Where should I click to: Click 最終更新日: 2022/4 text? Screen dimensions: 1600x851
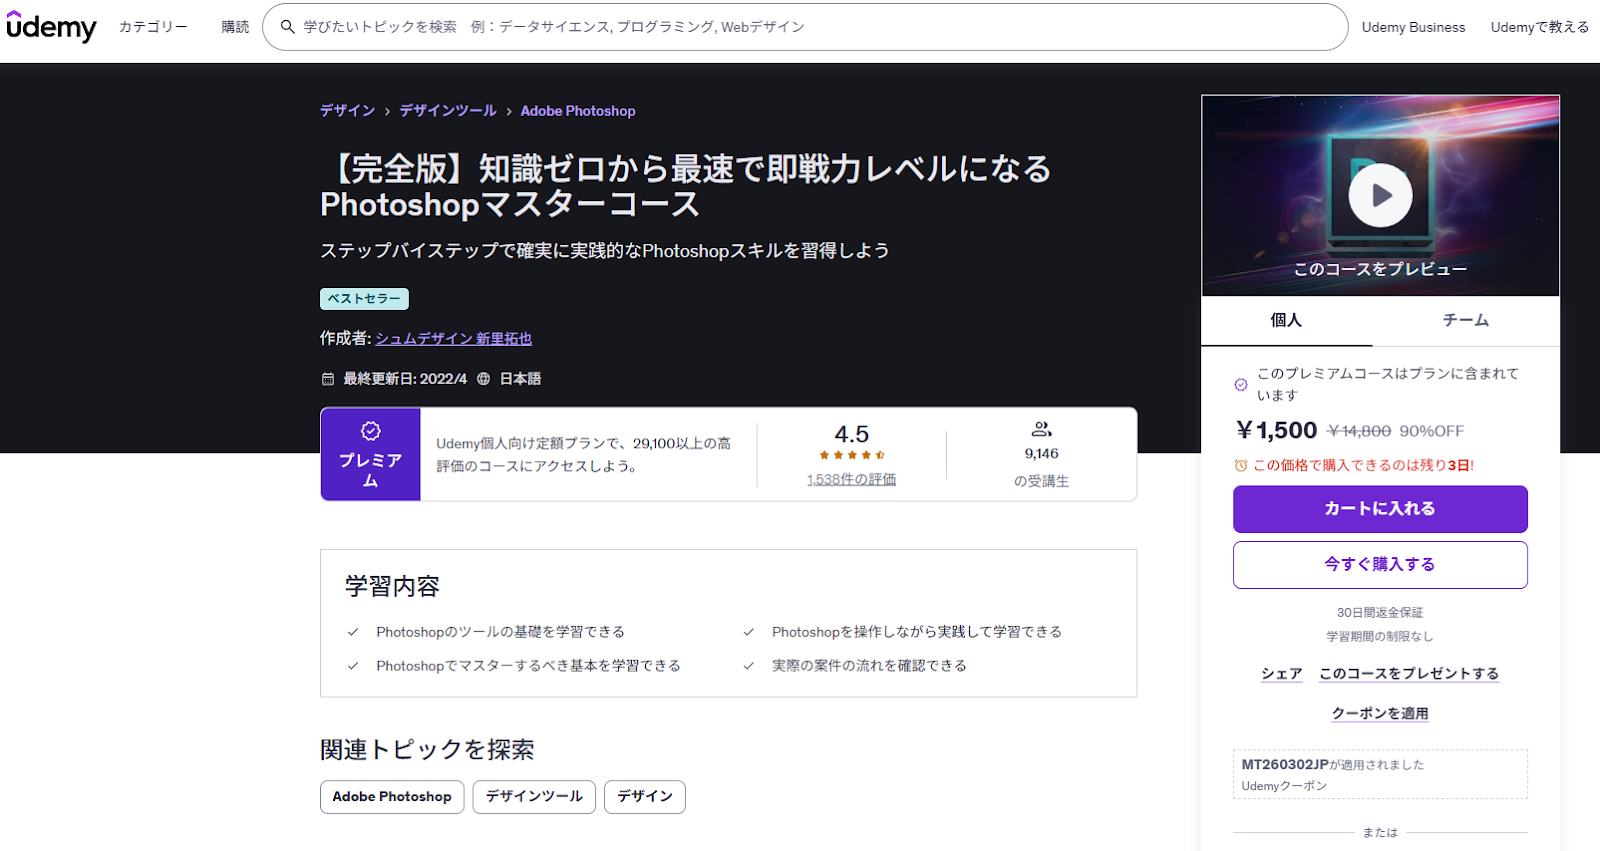[x=405, y=379]
